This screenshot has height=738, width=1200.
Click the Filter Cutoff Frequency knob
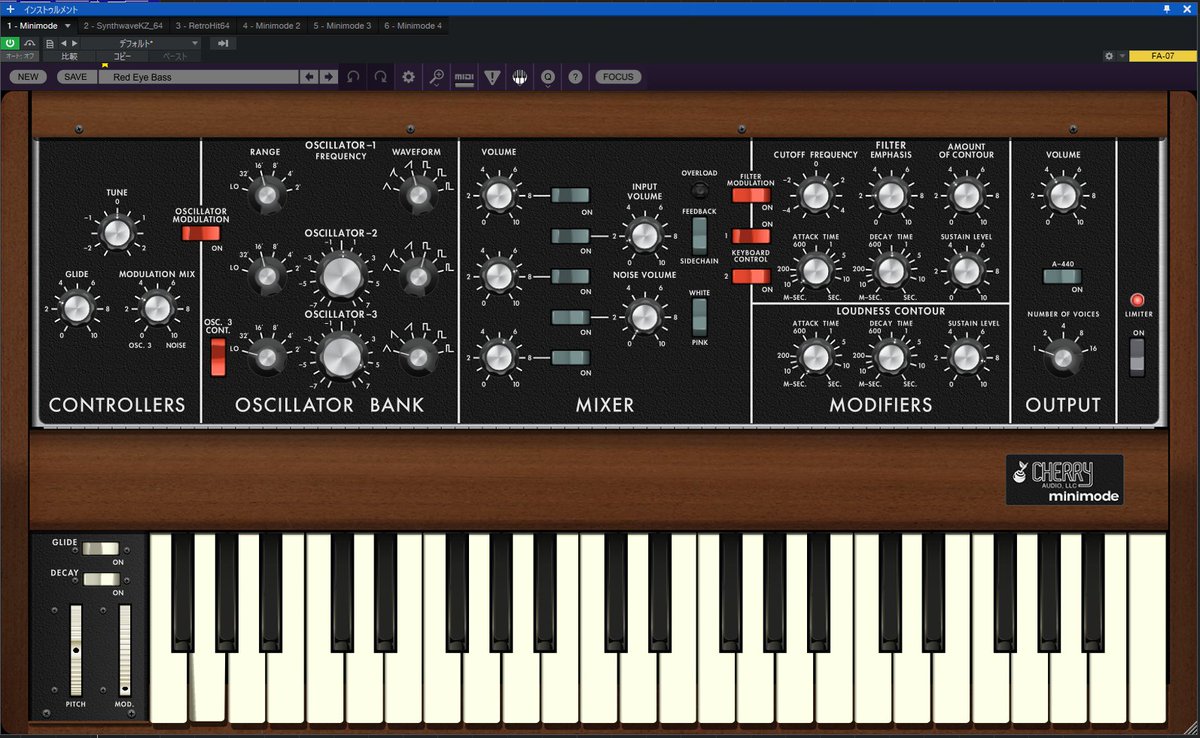[x=815, y=195]
